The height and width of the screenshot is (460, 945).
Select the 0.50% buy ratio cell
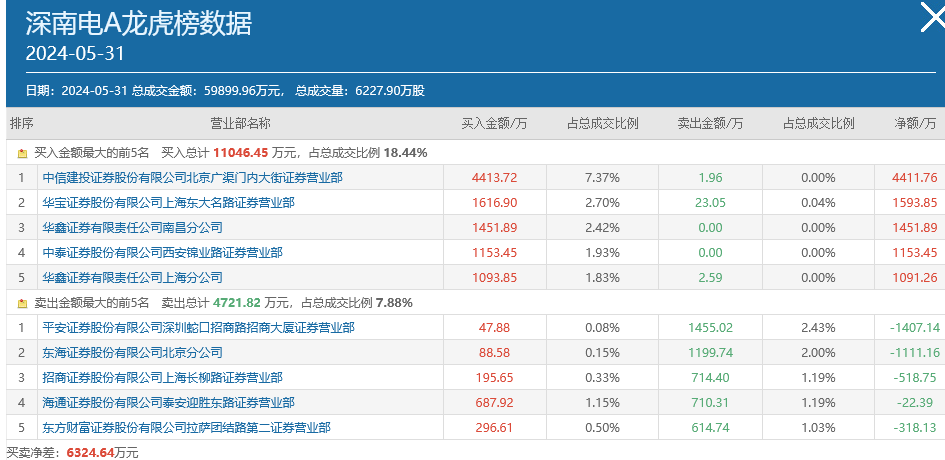click(x=602, y=427)
